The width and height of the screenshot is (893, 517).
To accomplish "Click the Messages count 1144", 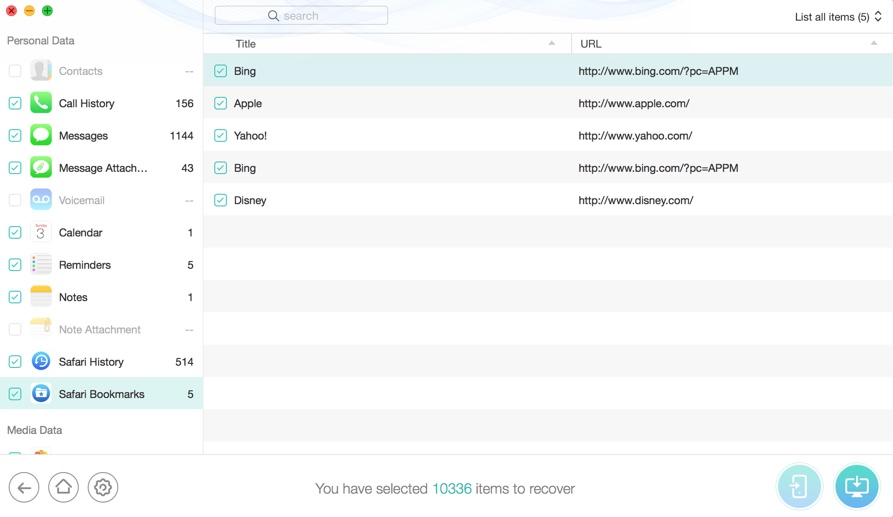I will tap(181, 136).
